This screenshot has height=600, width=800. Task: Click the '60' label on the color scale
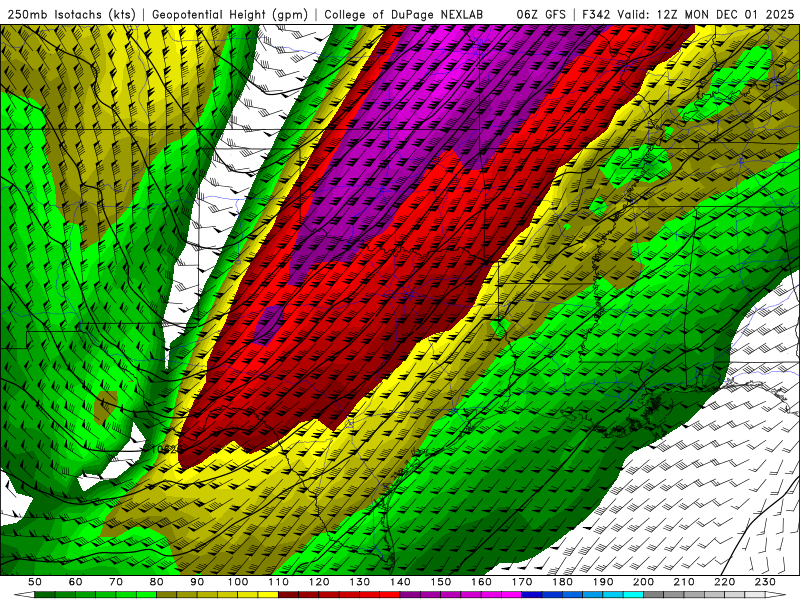coord(75,582)
